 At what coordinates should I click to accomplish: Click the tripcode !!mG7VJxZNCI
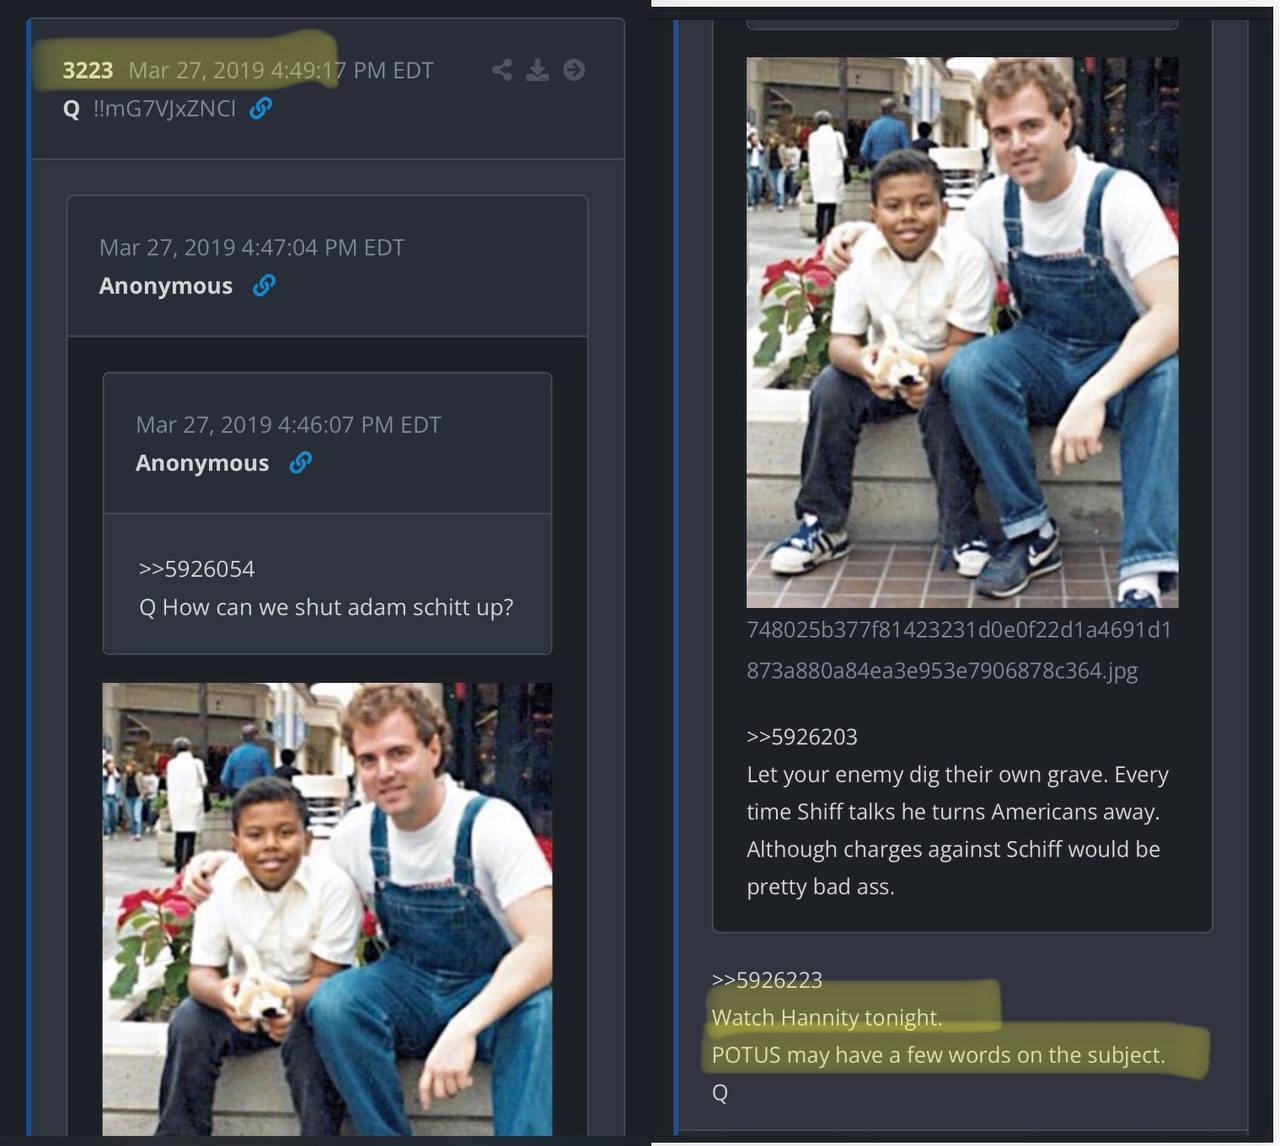pyautogui.click(x=164, y=108)
